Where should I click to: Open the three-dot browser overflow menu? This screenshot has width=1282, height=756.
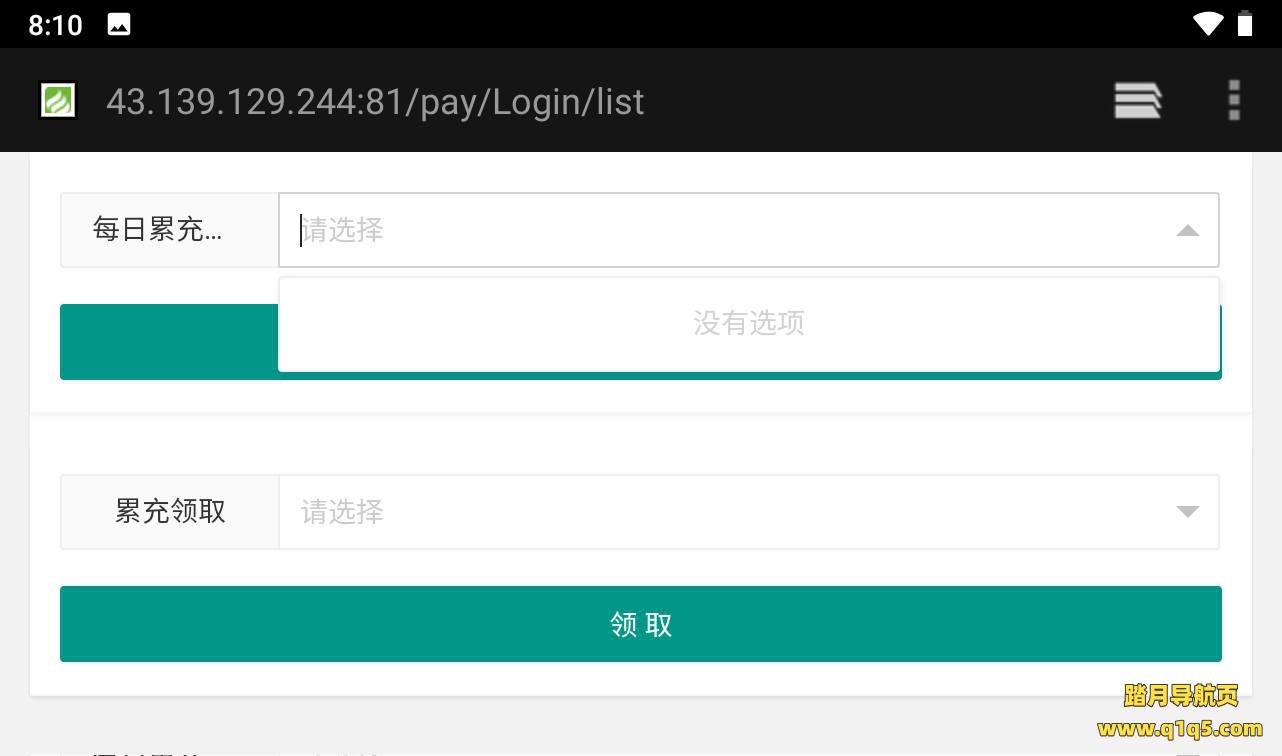click(1234, 101)
